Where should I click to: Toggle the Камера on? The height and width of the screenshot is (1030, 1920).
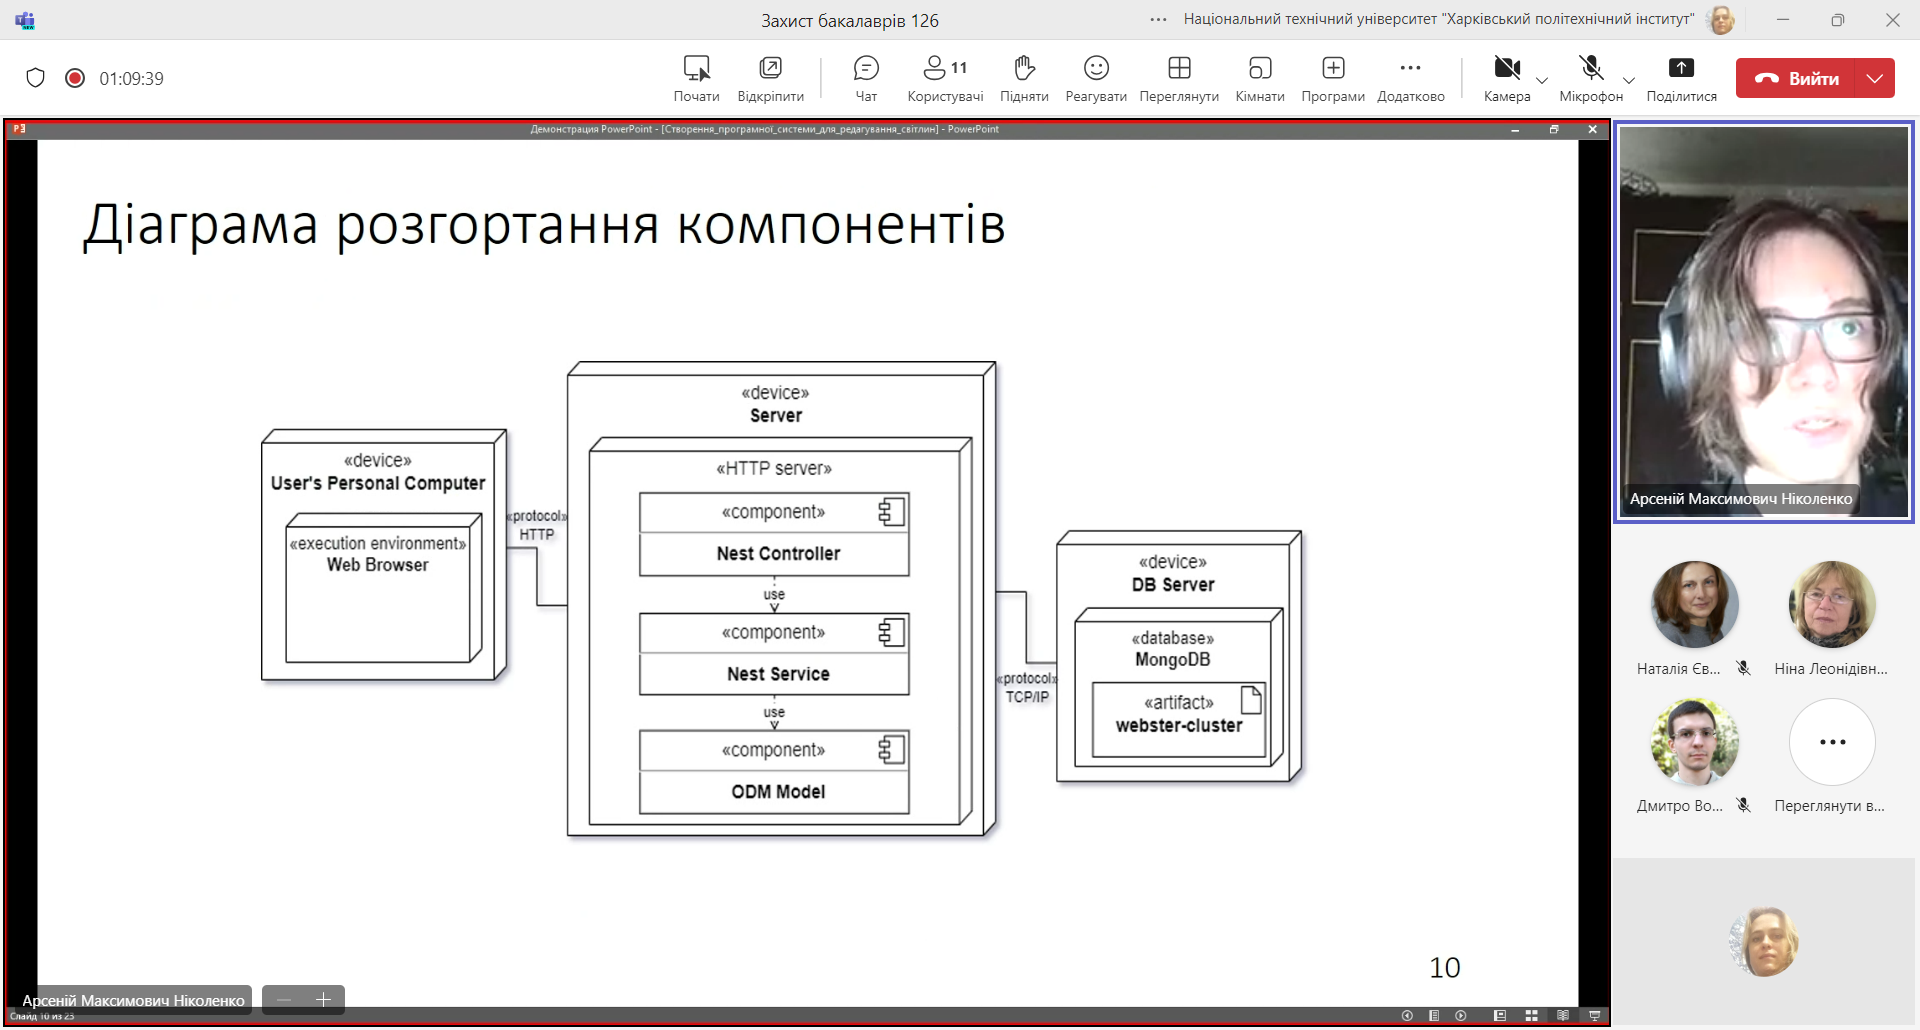point(1507,78)
